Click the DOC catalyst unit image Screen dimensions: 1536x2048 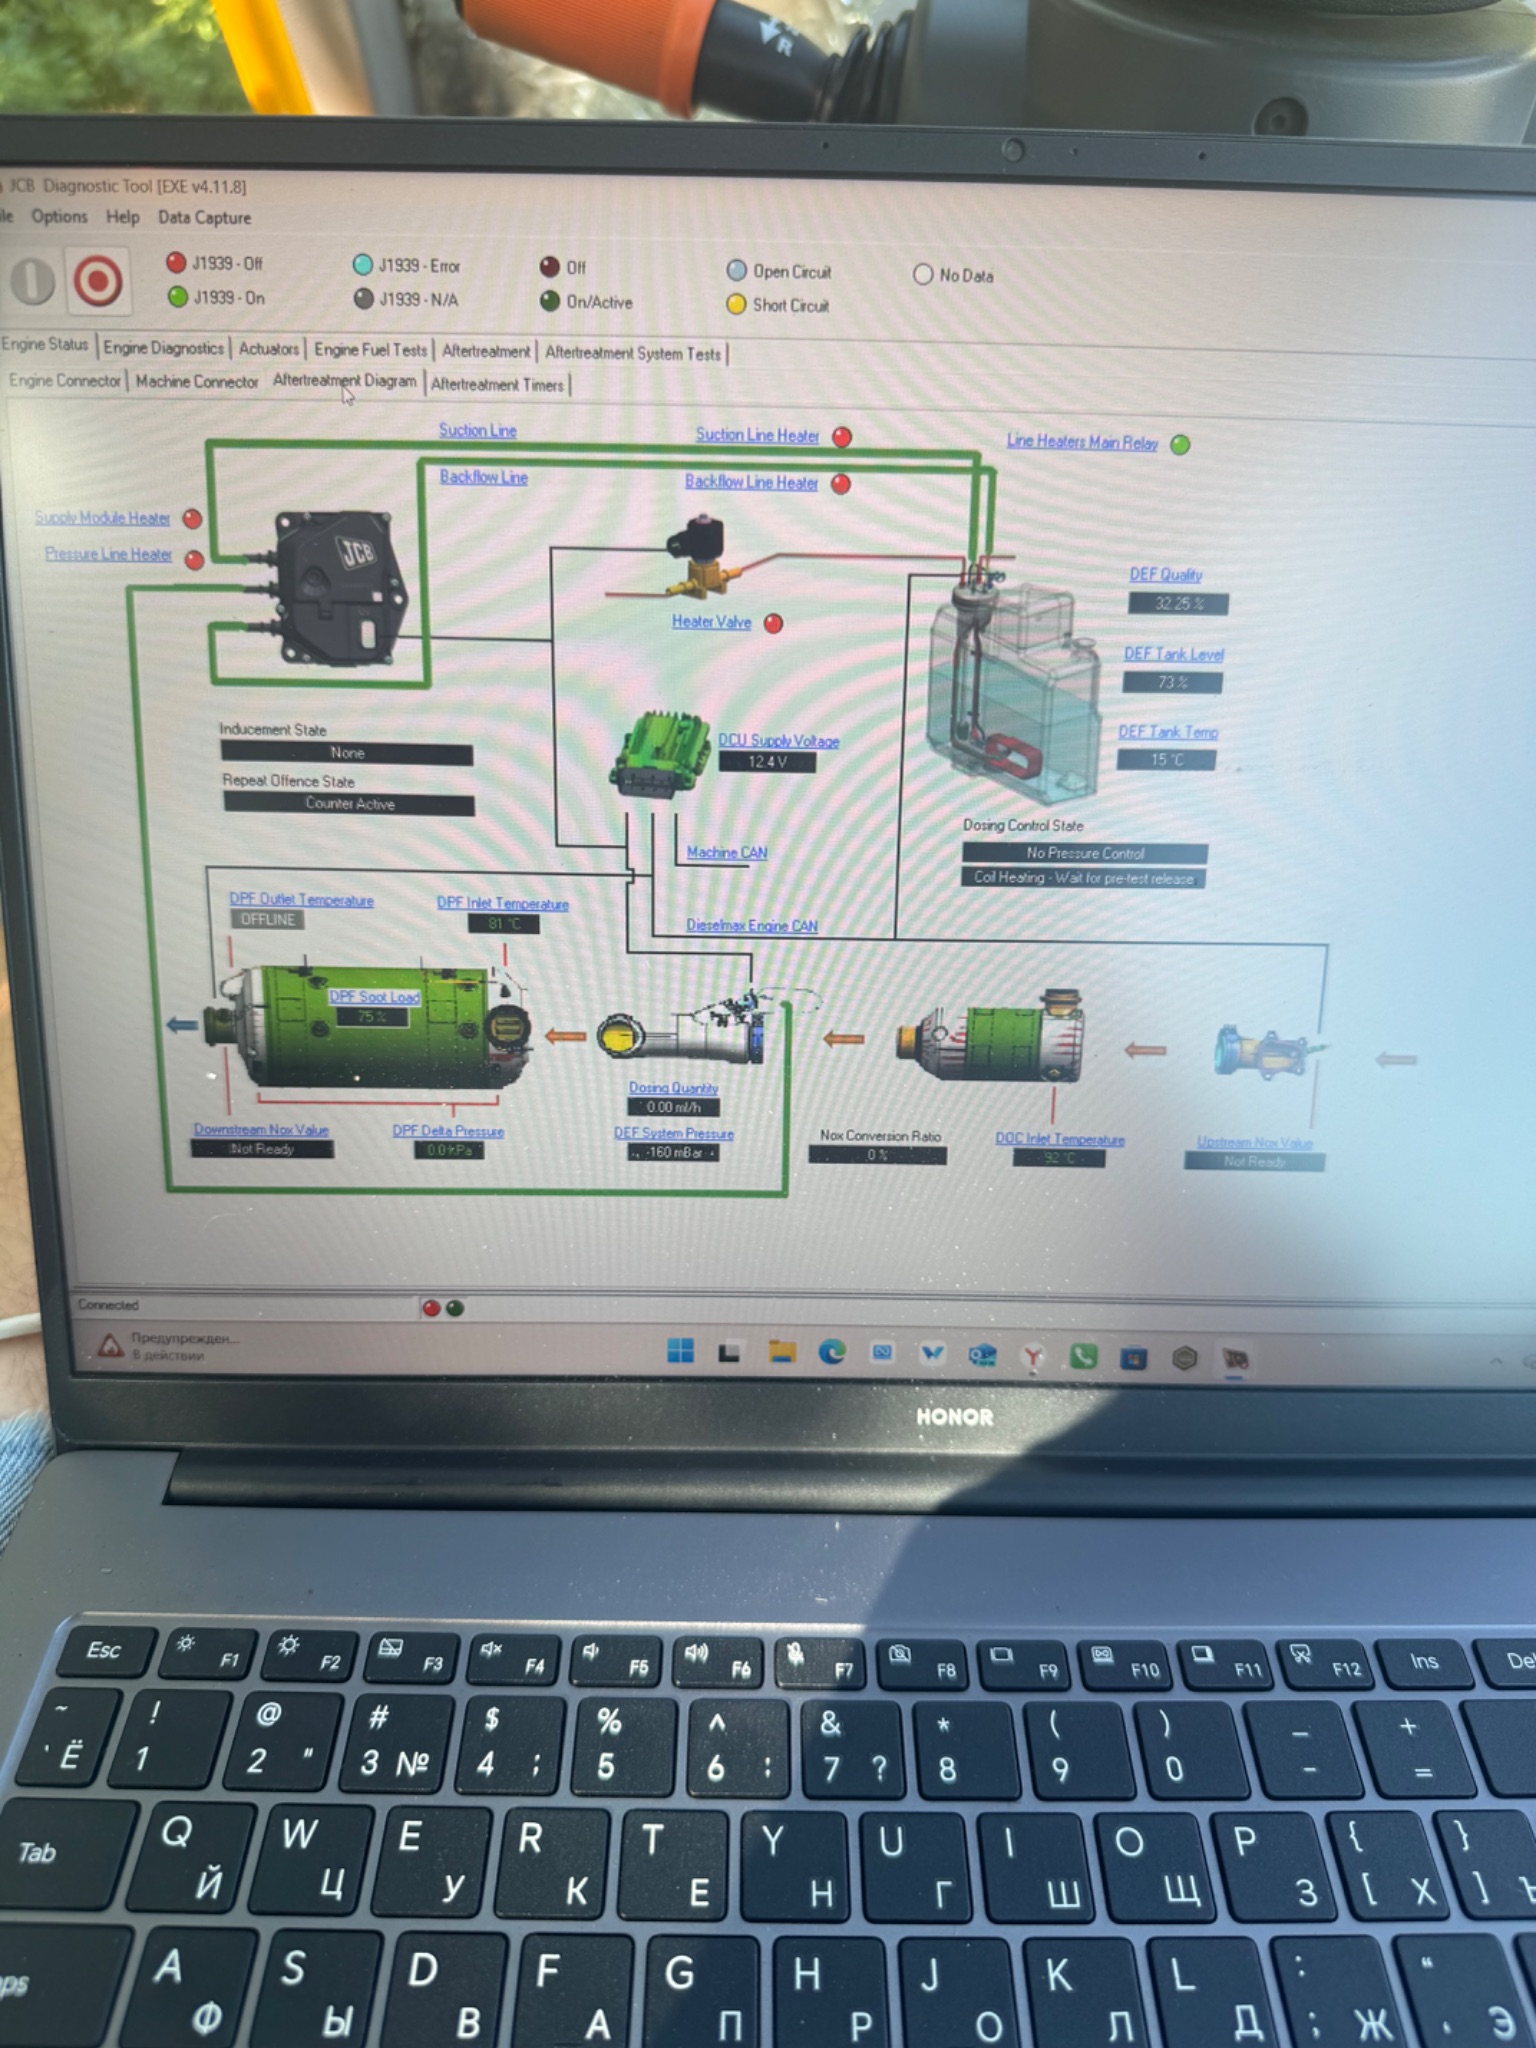coord(991,1034)
